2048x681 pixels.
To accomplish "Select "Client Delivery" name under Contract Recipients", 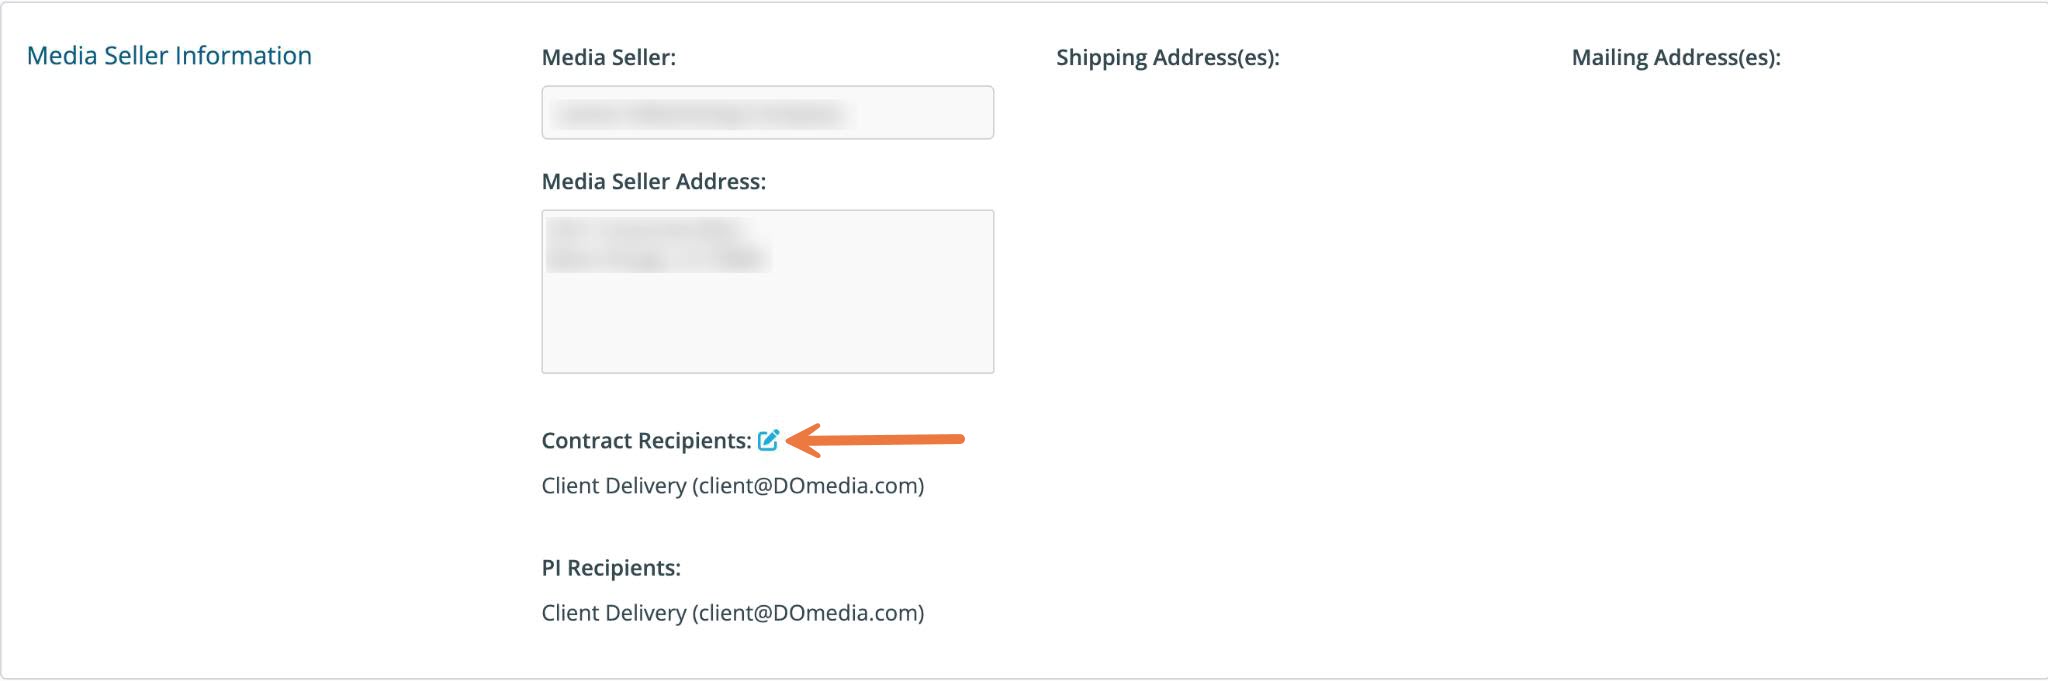I will 613,486.
